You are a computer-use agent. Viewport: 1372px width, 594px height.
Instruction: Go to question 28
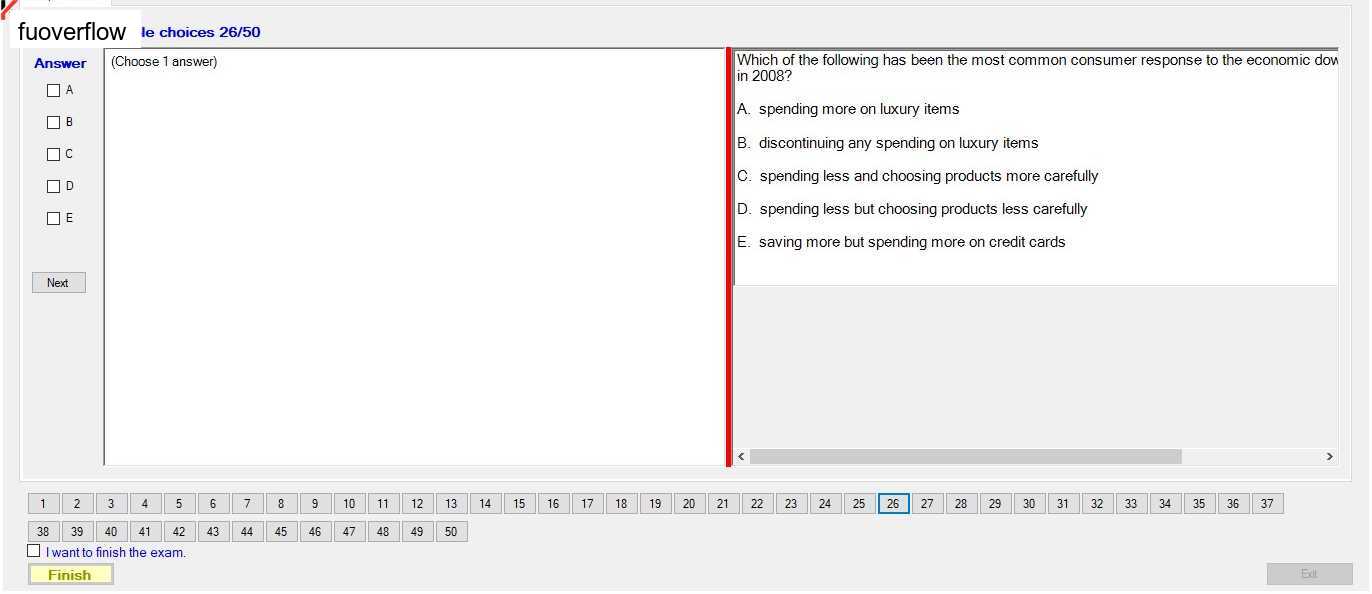click(x=961, y=504)
